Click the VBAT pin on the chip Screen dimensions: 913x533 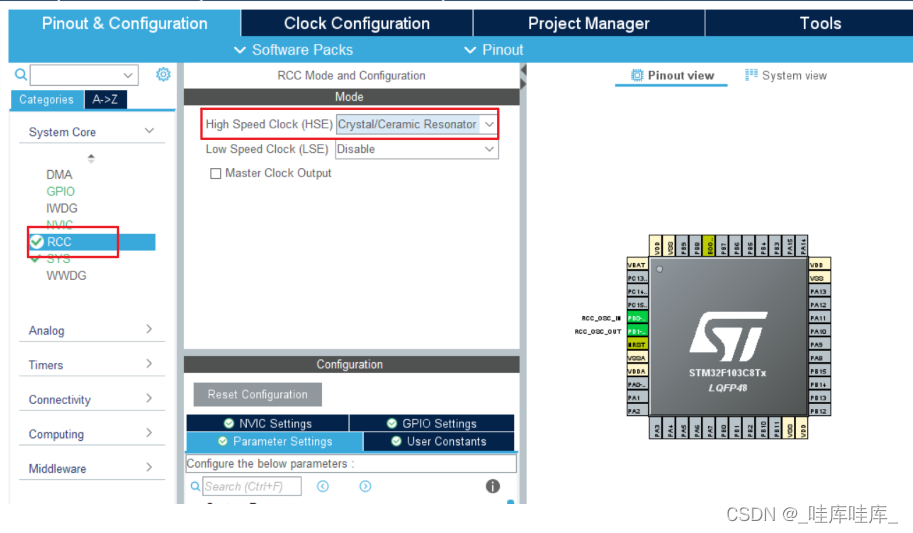pyautogui.click(x=637, y=264)
